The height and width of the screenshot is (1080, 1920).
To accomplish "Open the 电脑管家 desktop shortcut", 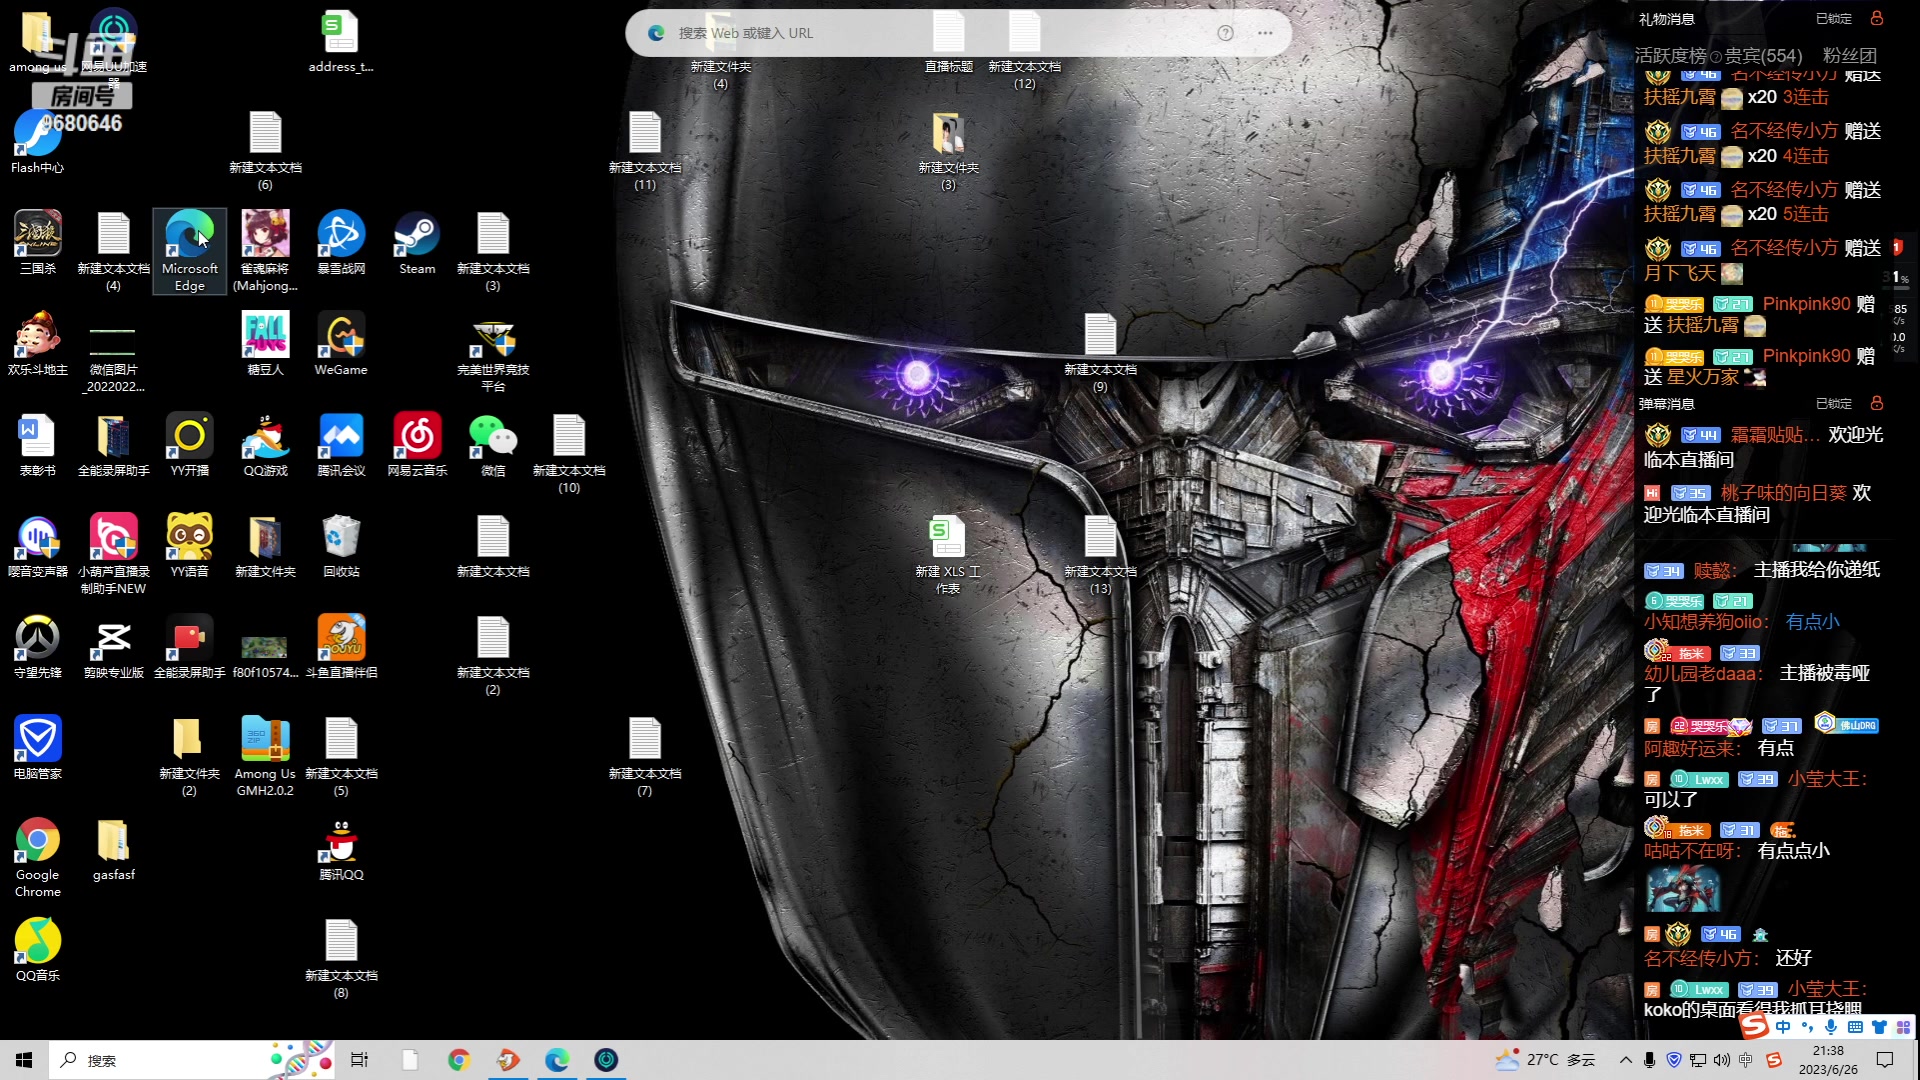I will [38, 748].
